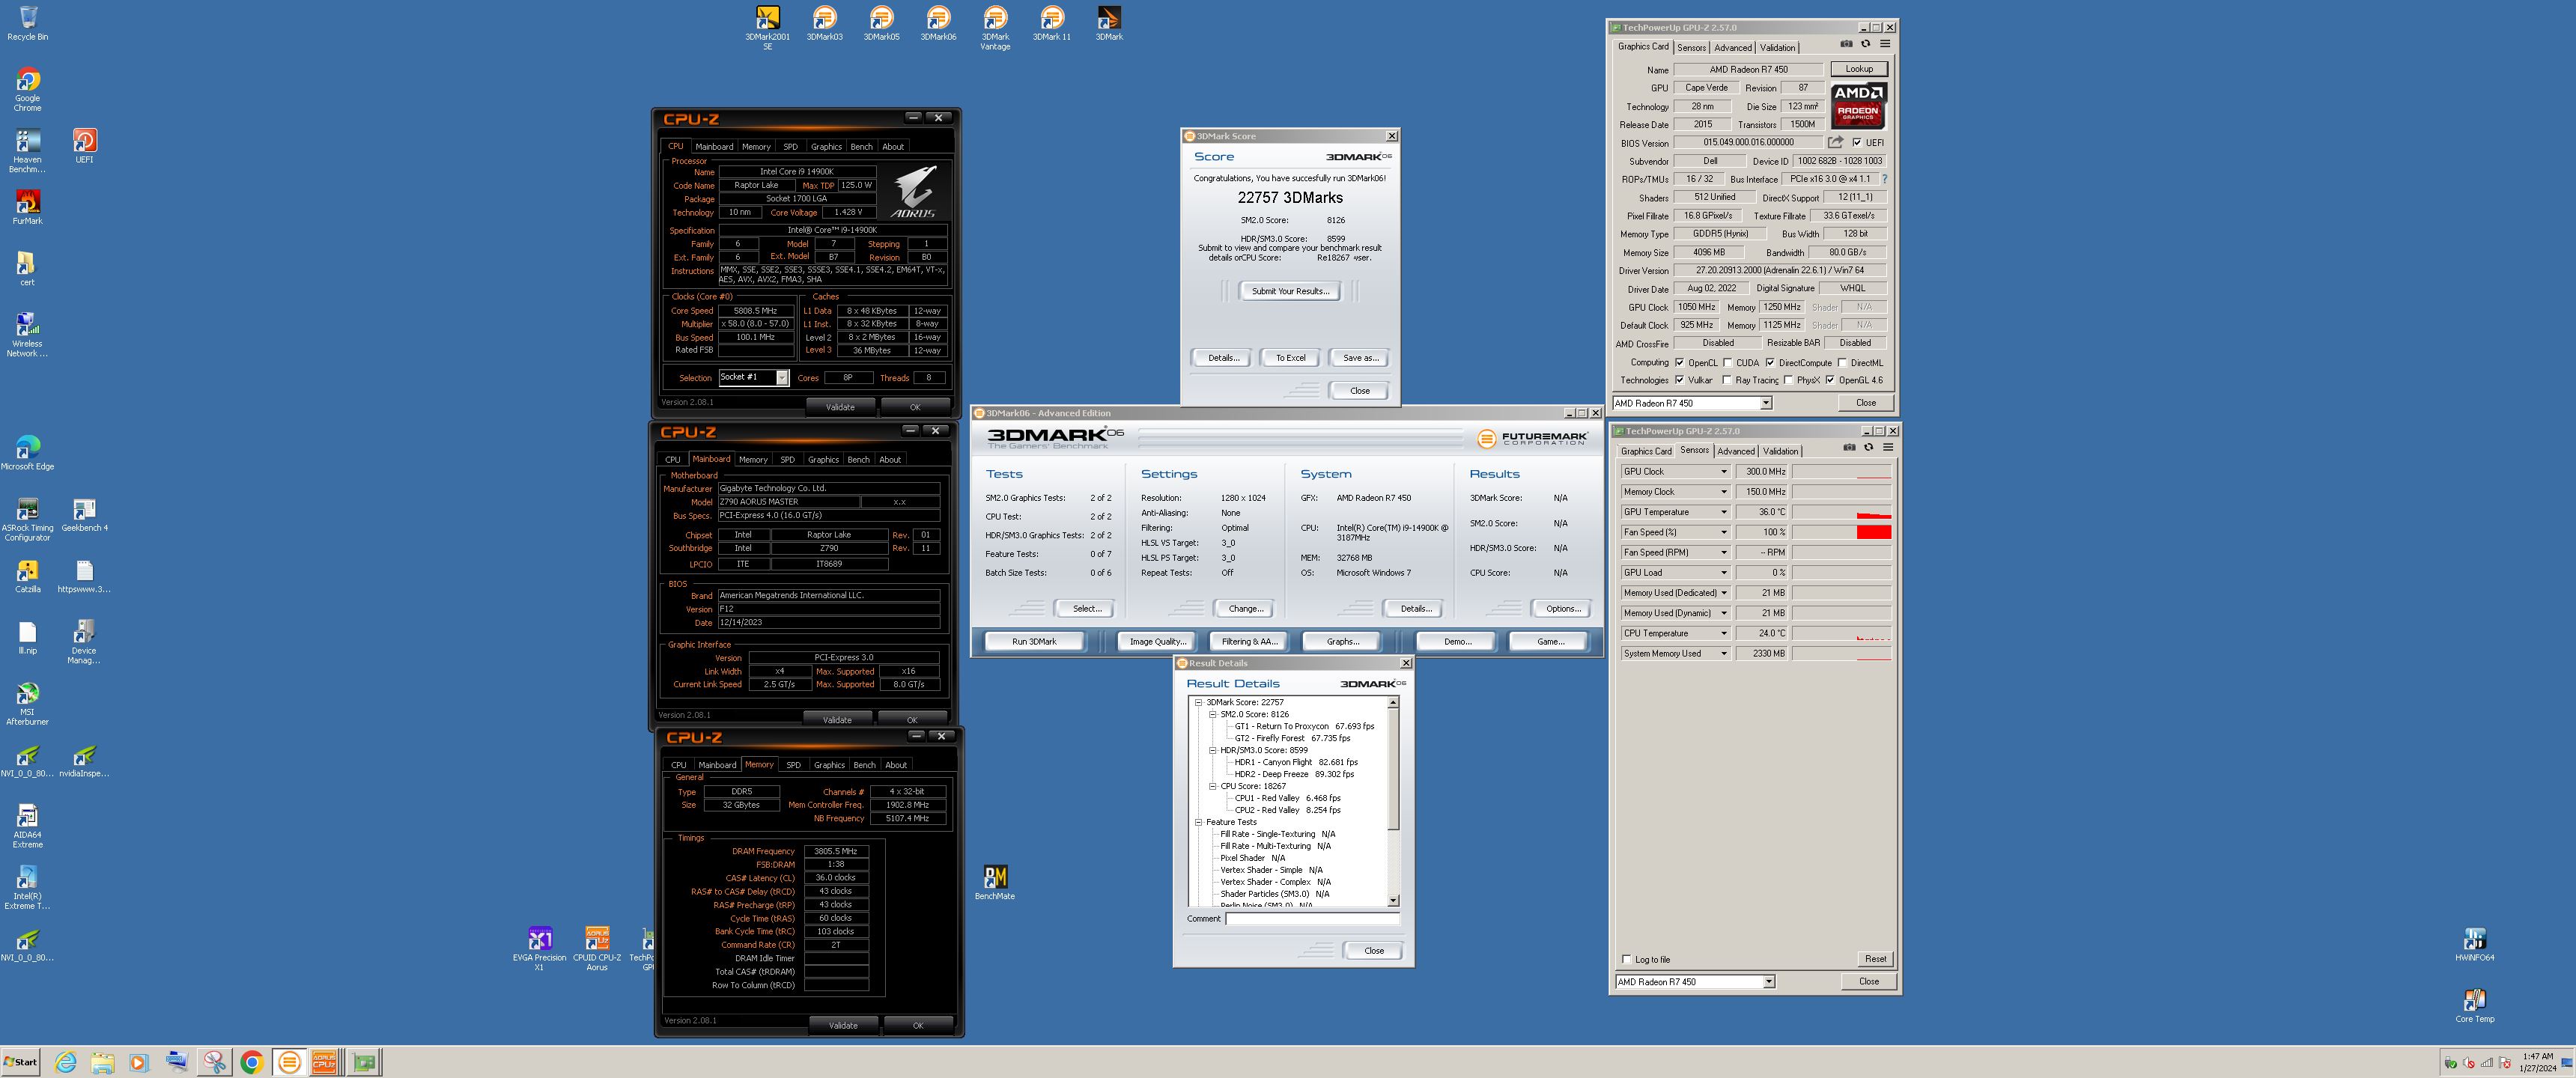Toggle the Ray Tracing checkbox
2576x1078 pixels.
pos(1728,380)
